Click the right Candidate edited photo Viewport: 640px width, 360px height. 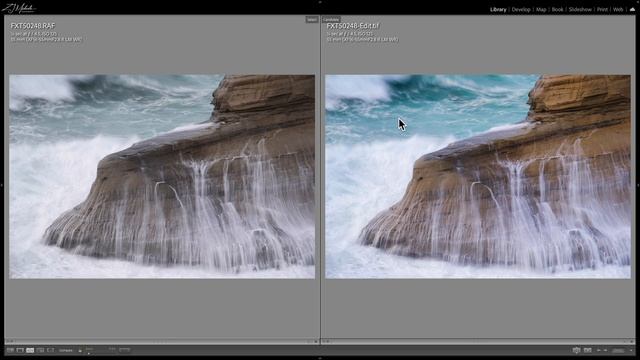tap(478, 176)
